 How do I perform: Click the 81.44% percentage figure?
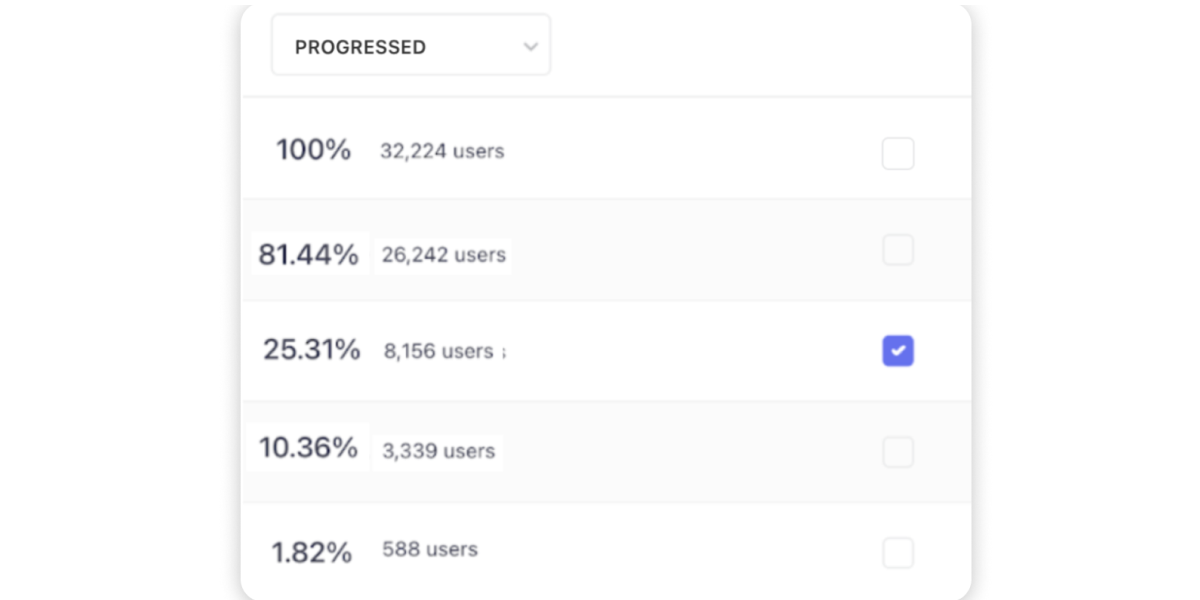(x=308, y=255)
